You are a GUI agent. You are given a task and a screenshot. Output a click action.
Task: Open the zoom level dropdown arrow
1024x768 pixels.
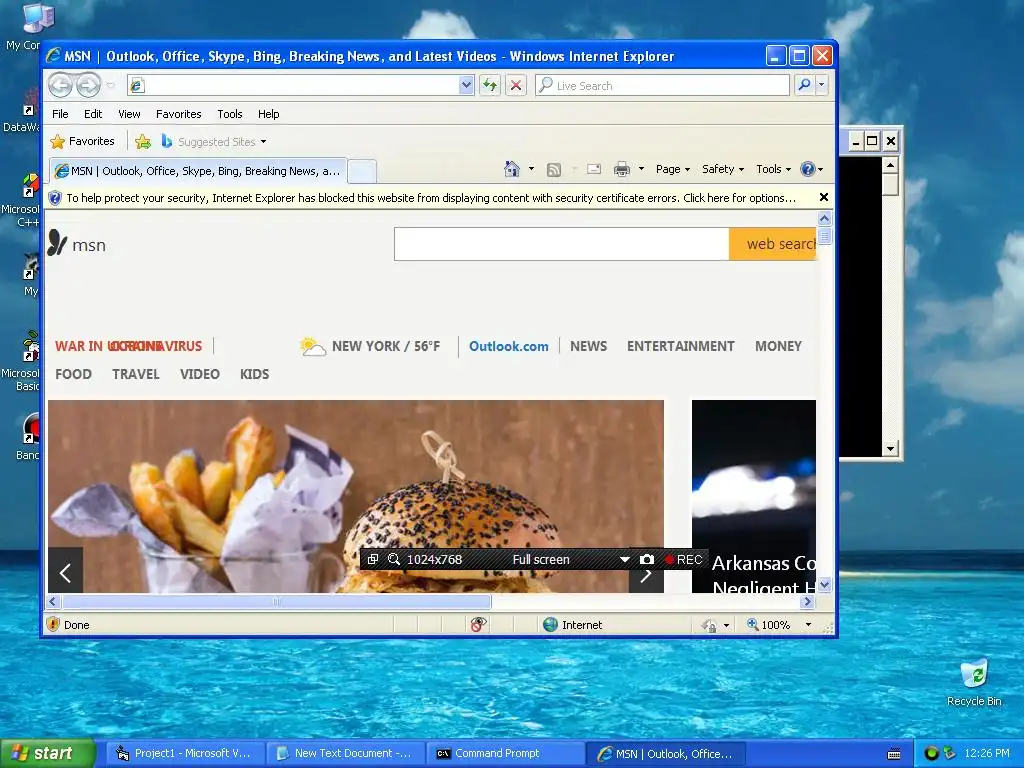click(808, 625)
